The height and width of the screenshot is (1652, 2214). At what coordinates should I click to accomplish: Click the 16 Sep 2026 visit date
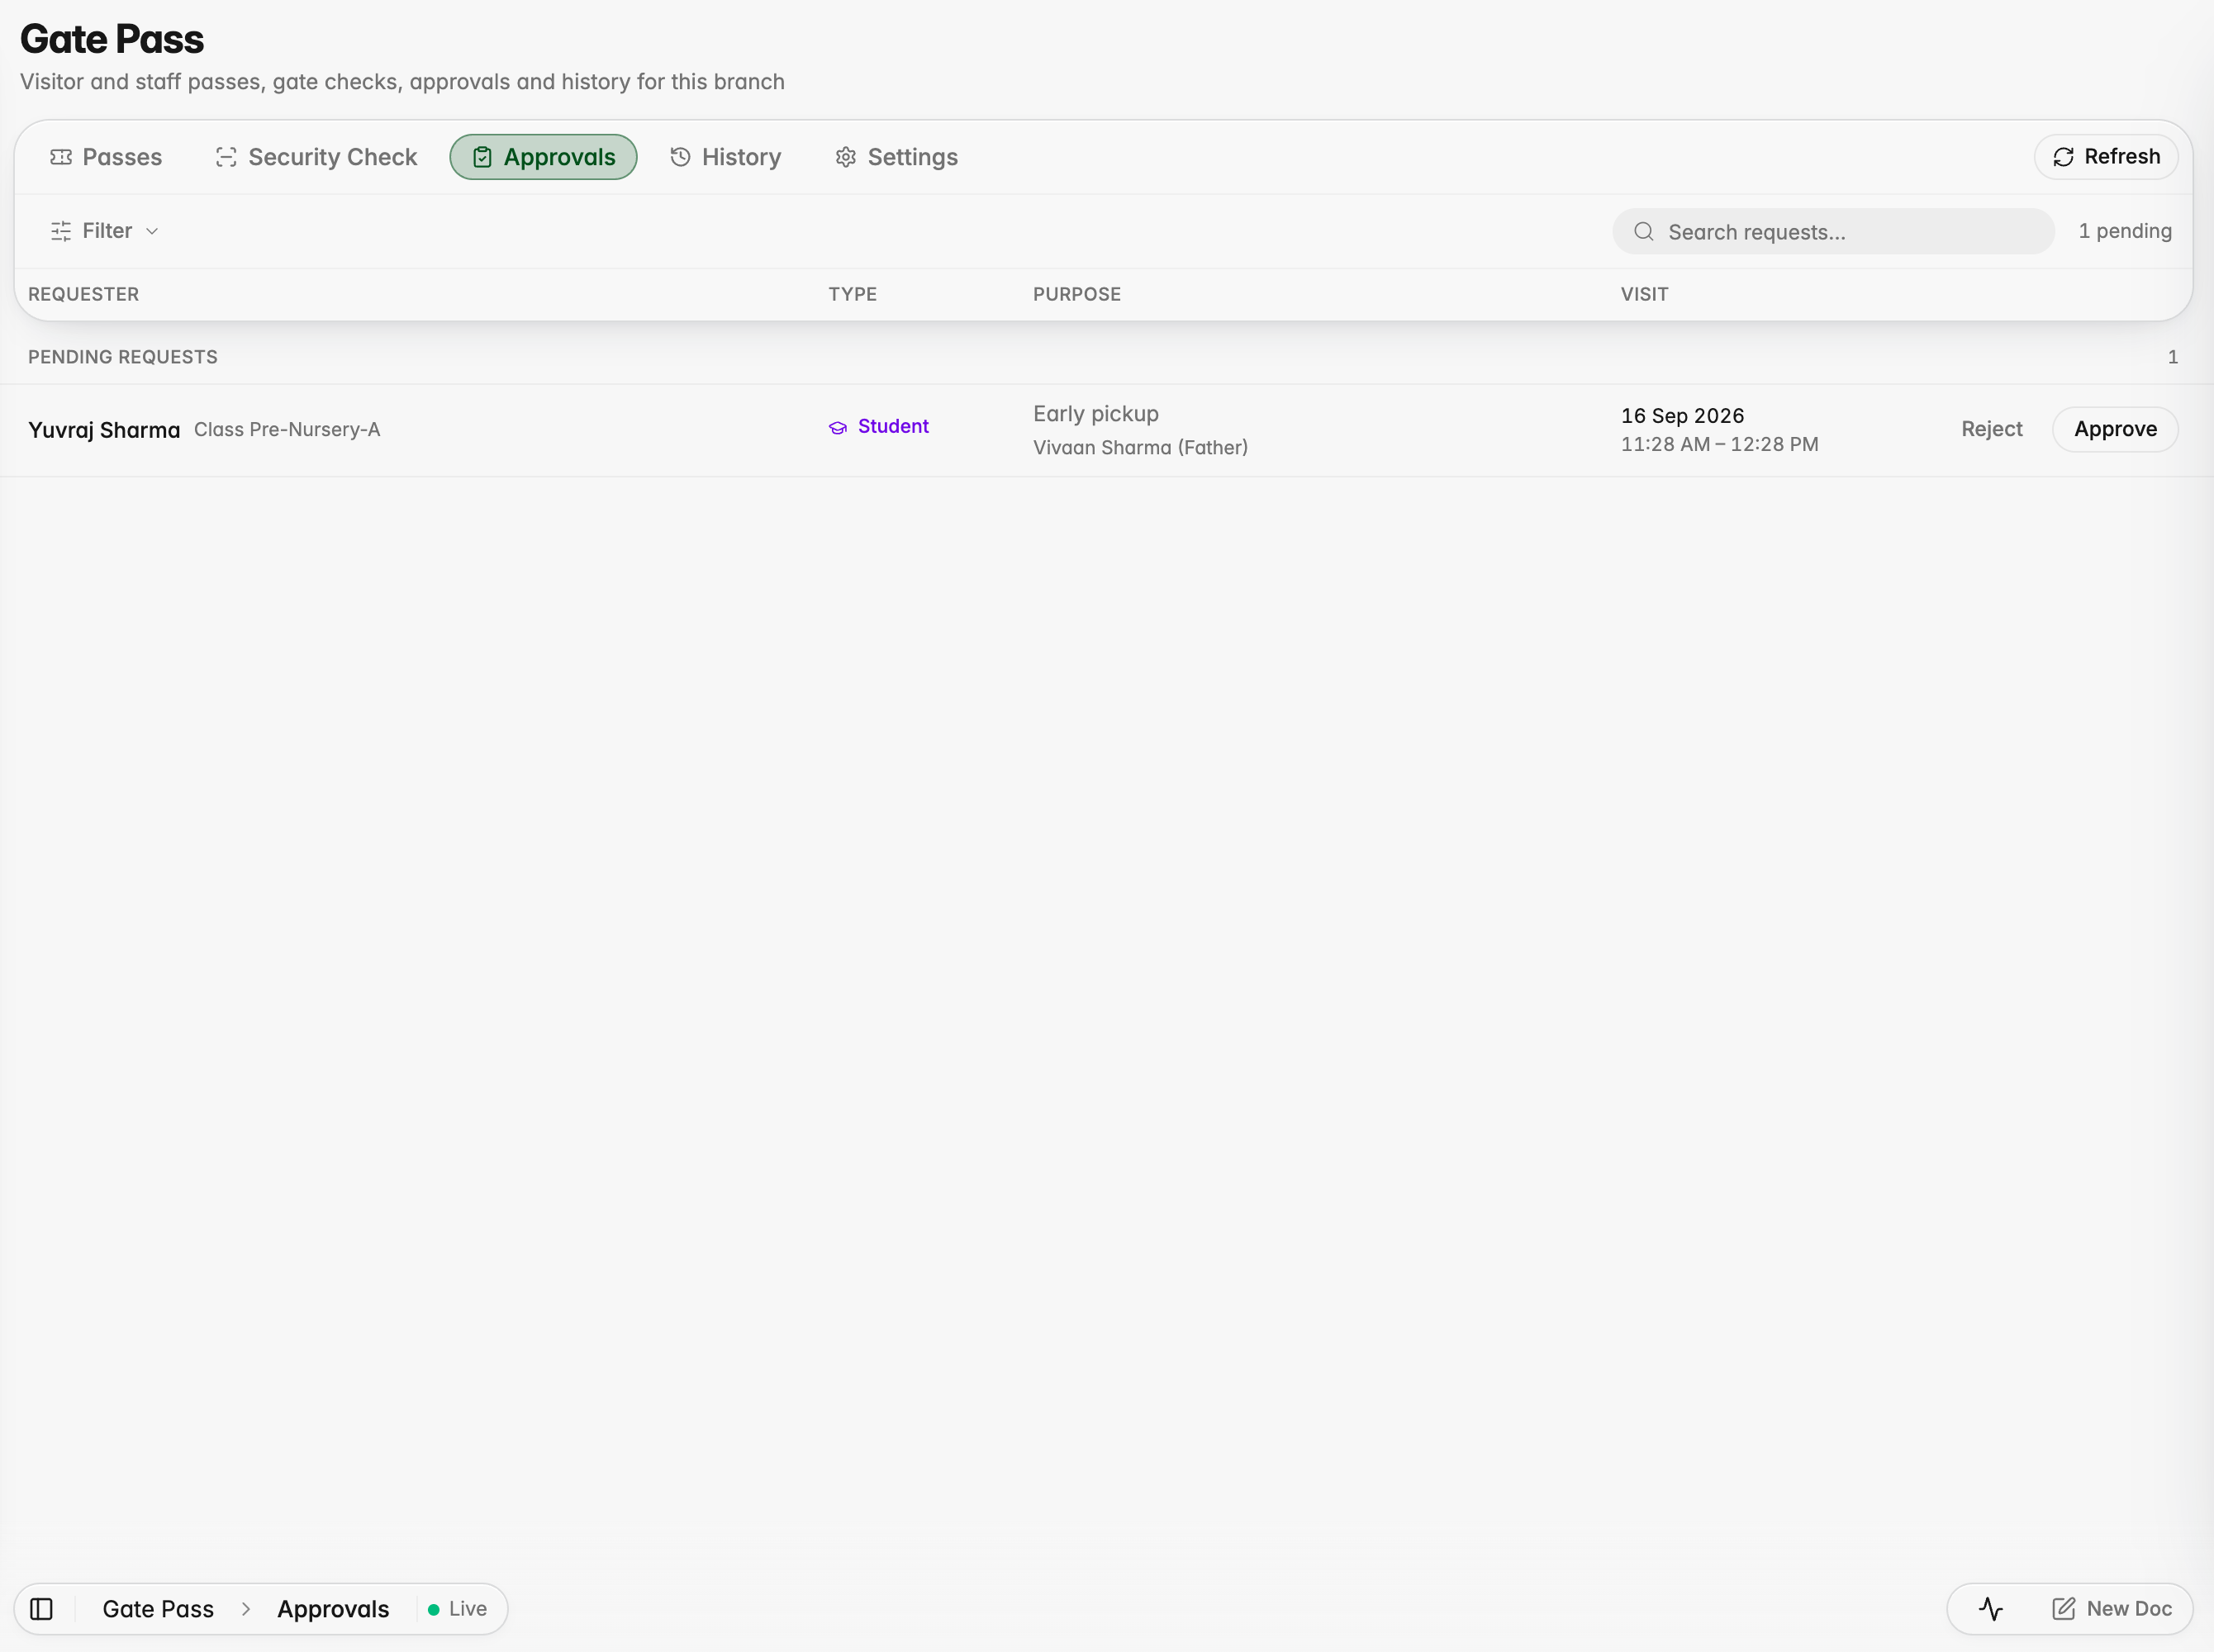tap(1682, 416)
